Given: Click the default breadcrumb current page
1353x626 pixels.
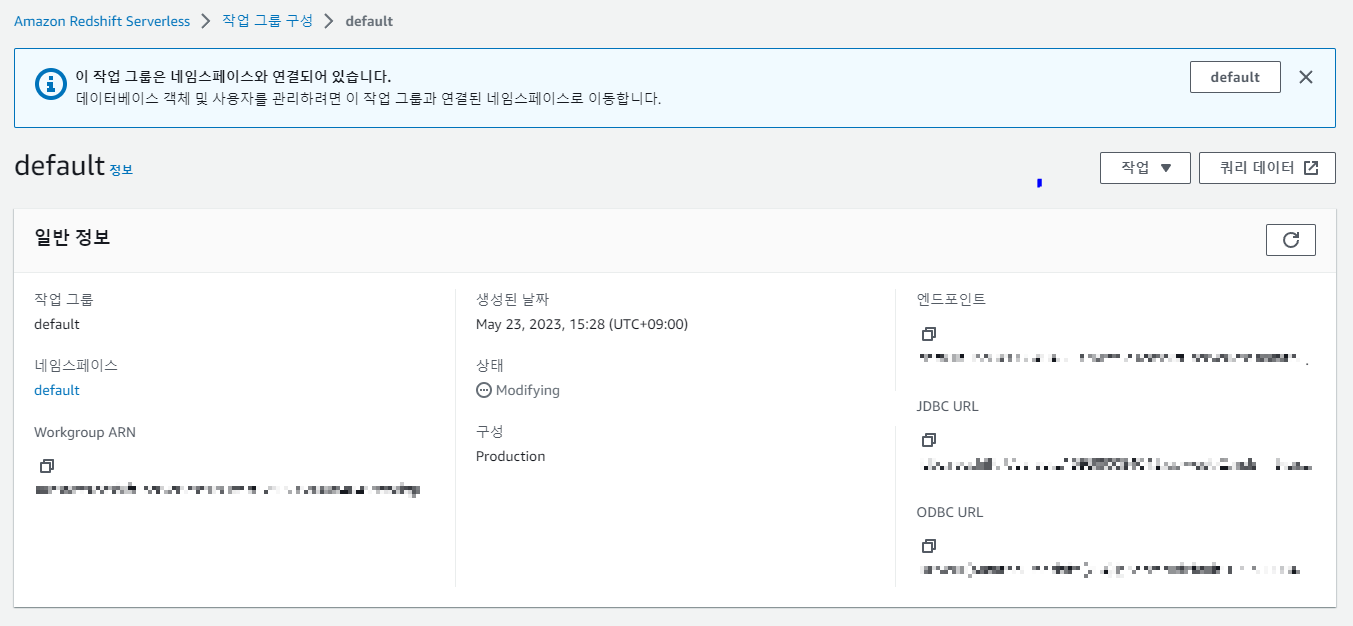Looking at the screenshot, I should pyautogui.click(x=369, y=21).
